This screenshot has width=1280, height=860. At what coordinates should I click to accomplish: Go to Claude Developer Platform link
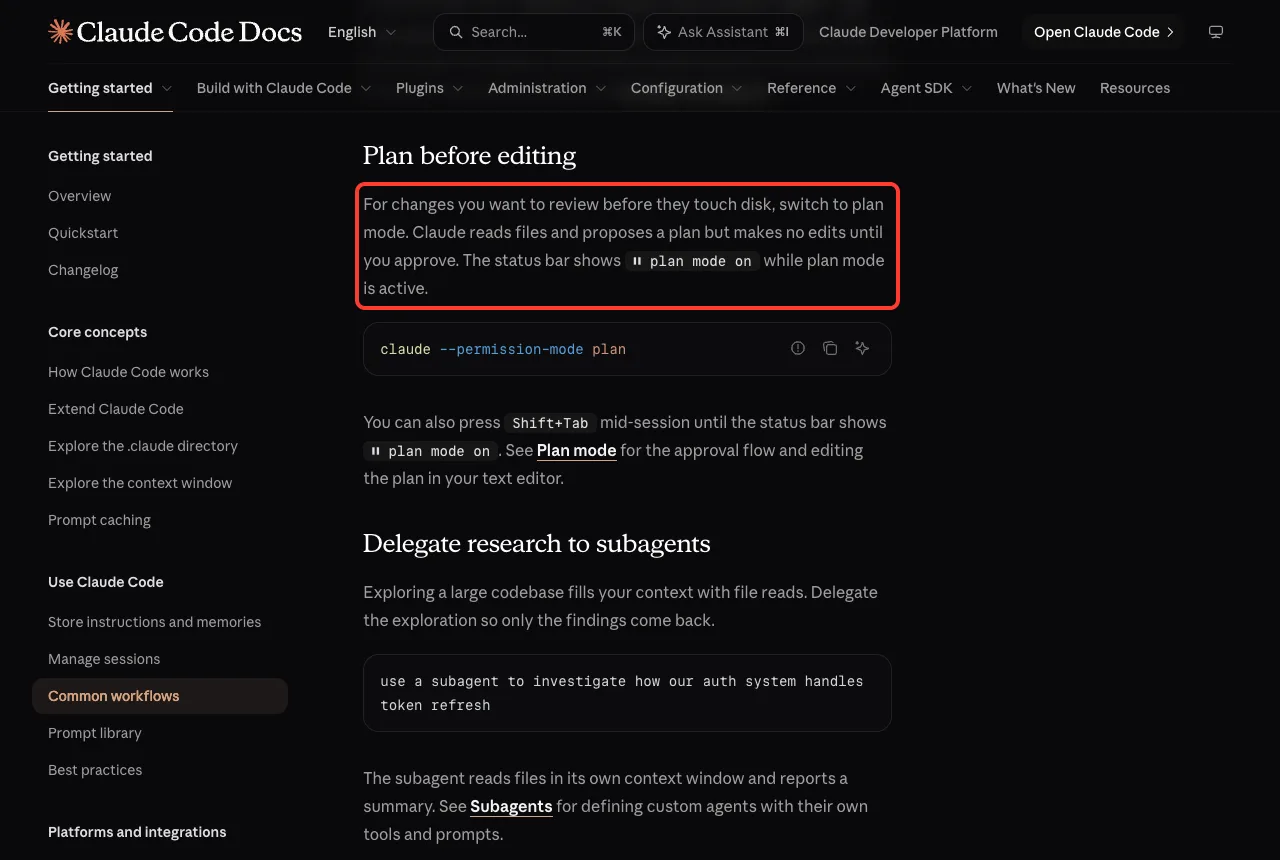908,32
